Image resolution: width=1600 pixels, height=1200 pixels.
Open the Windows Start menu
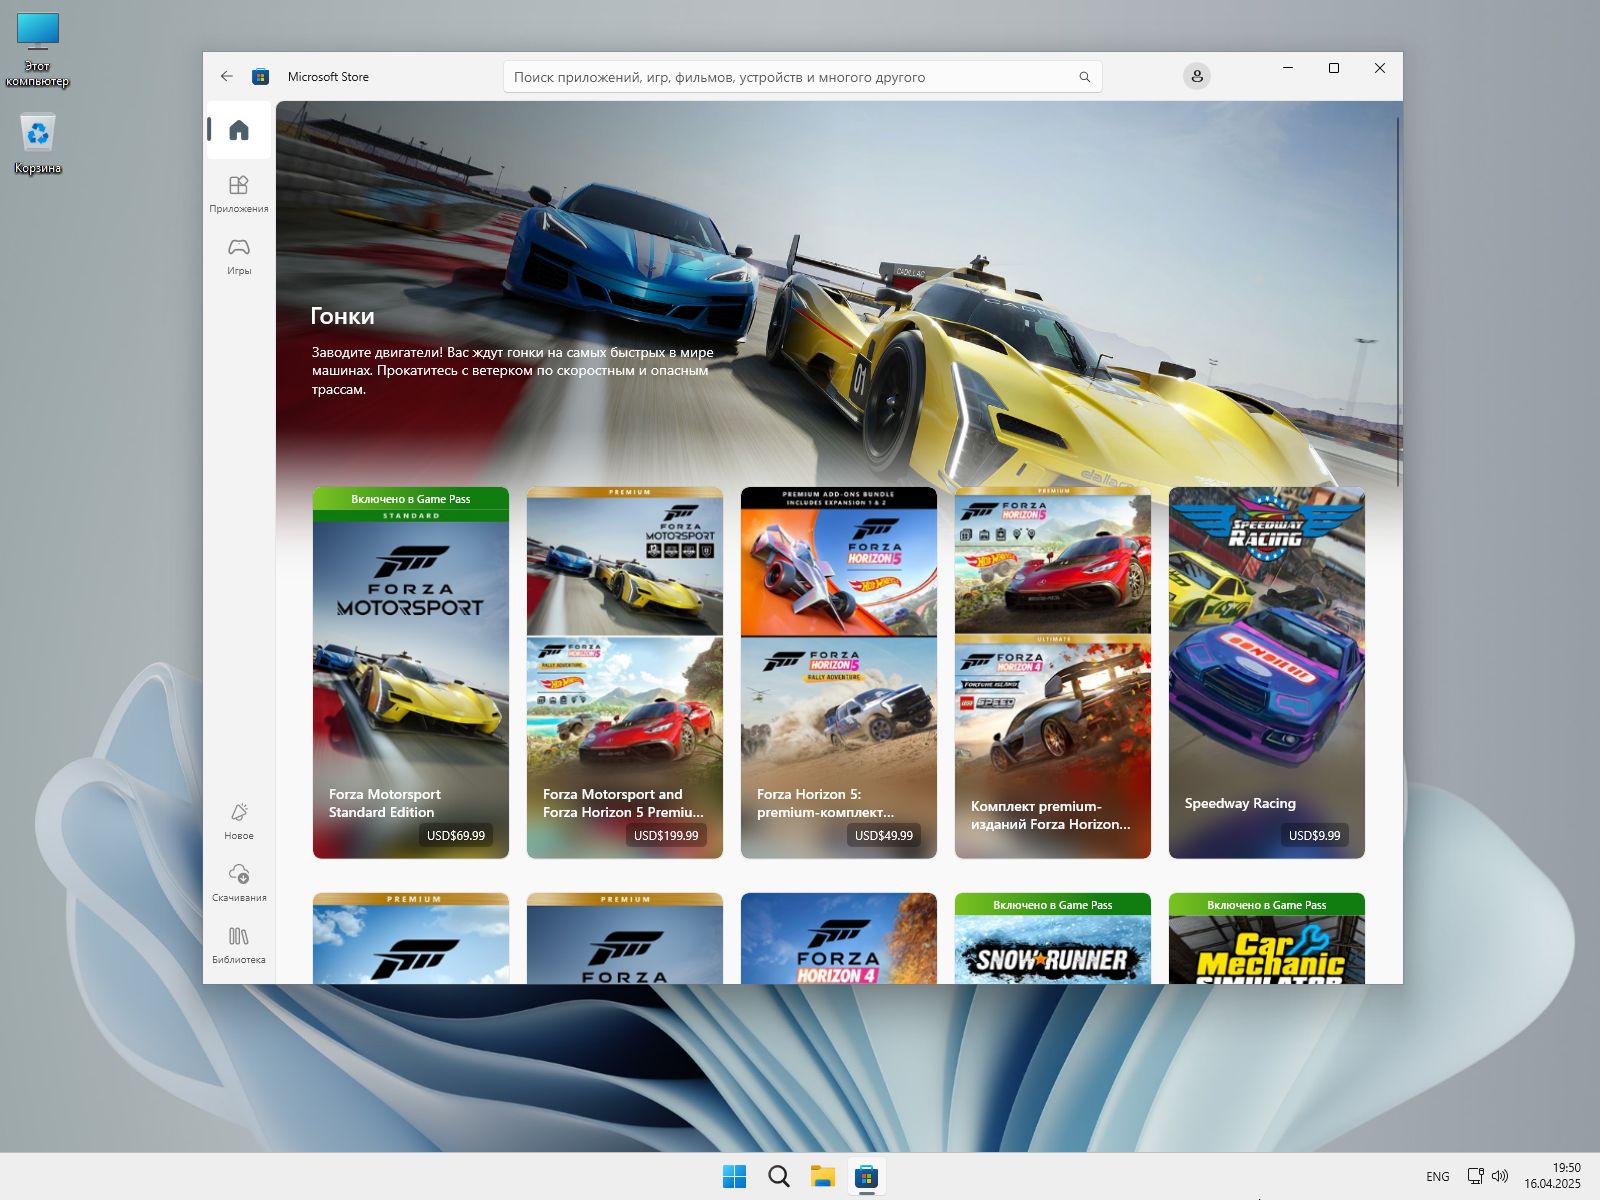click(x=734, y=1176)
